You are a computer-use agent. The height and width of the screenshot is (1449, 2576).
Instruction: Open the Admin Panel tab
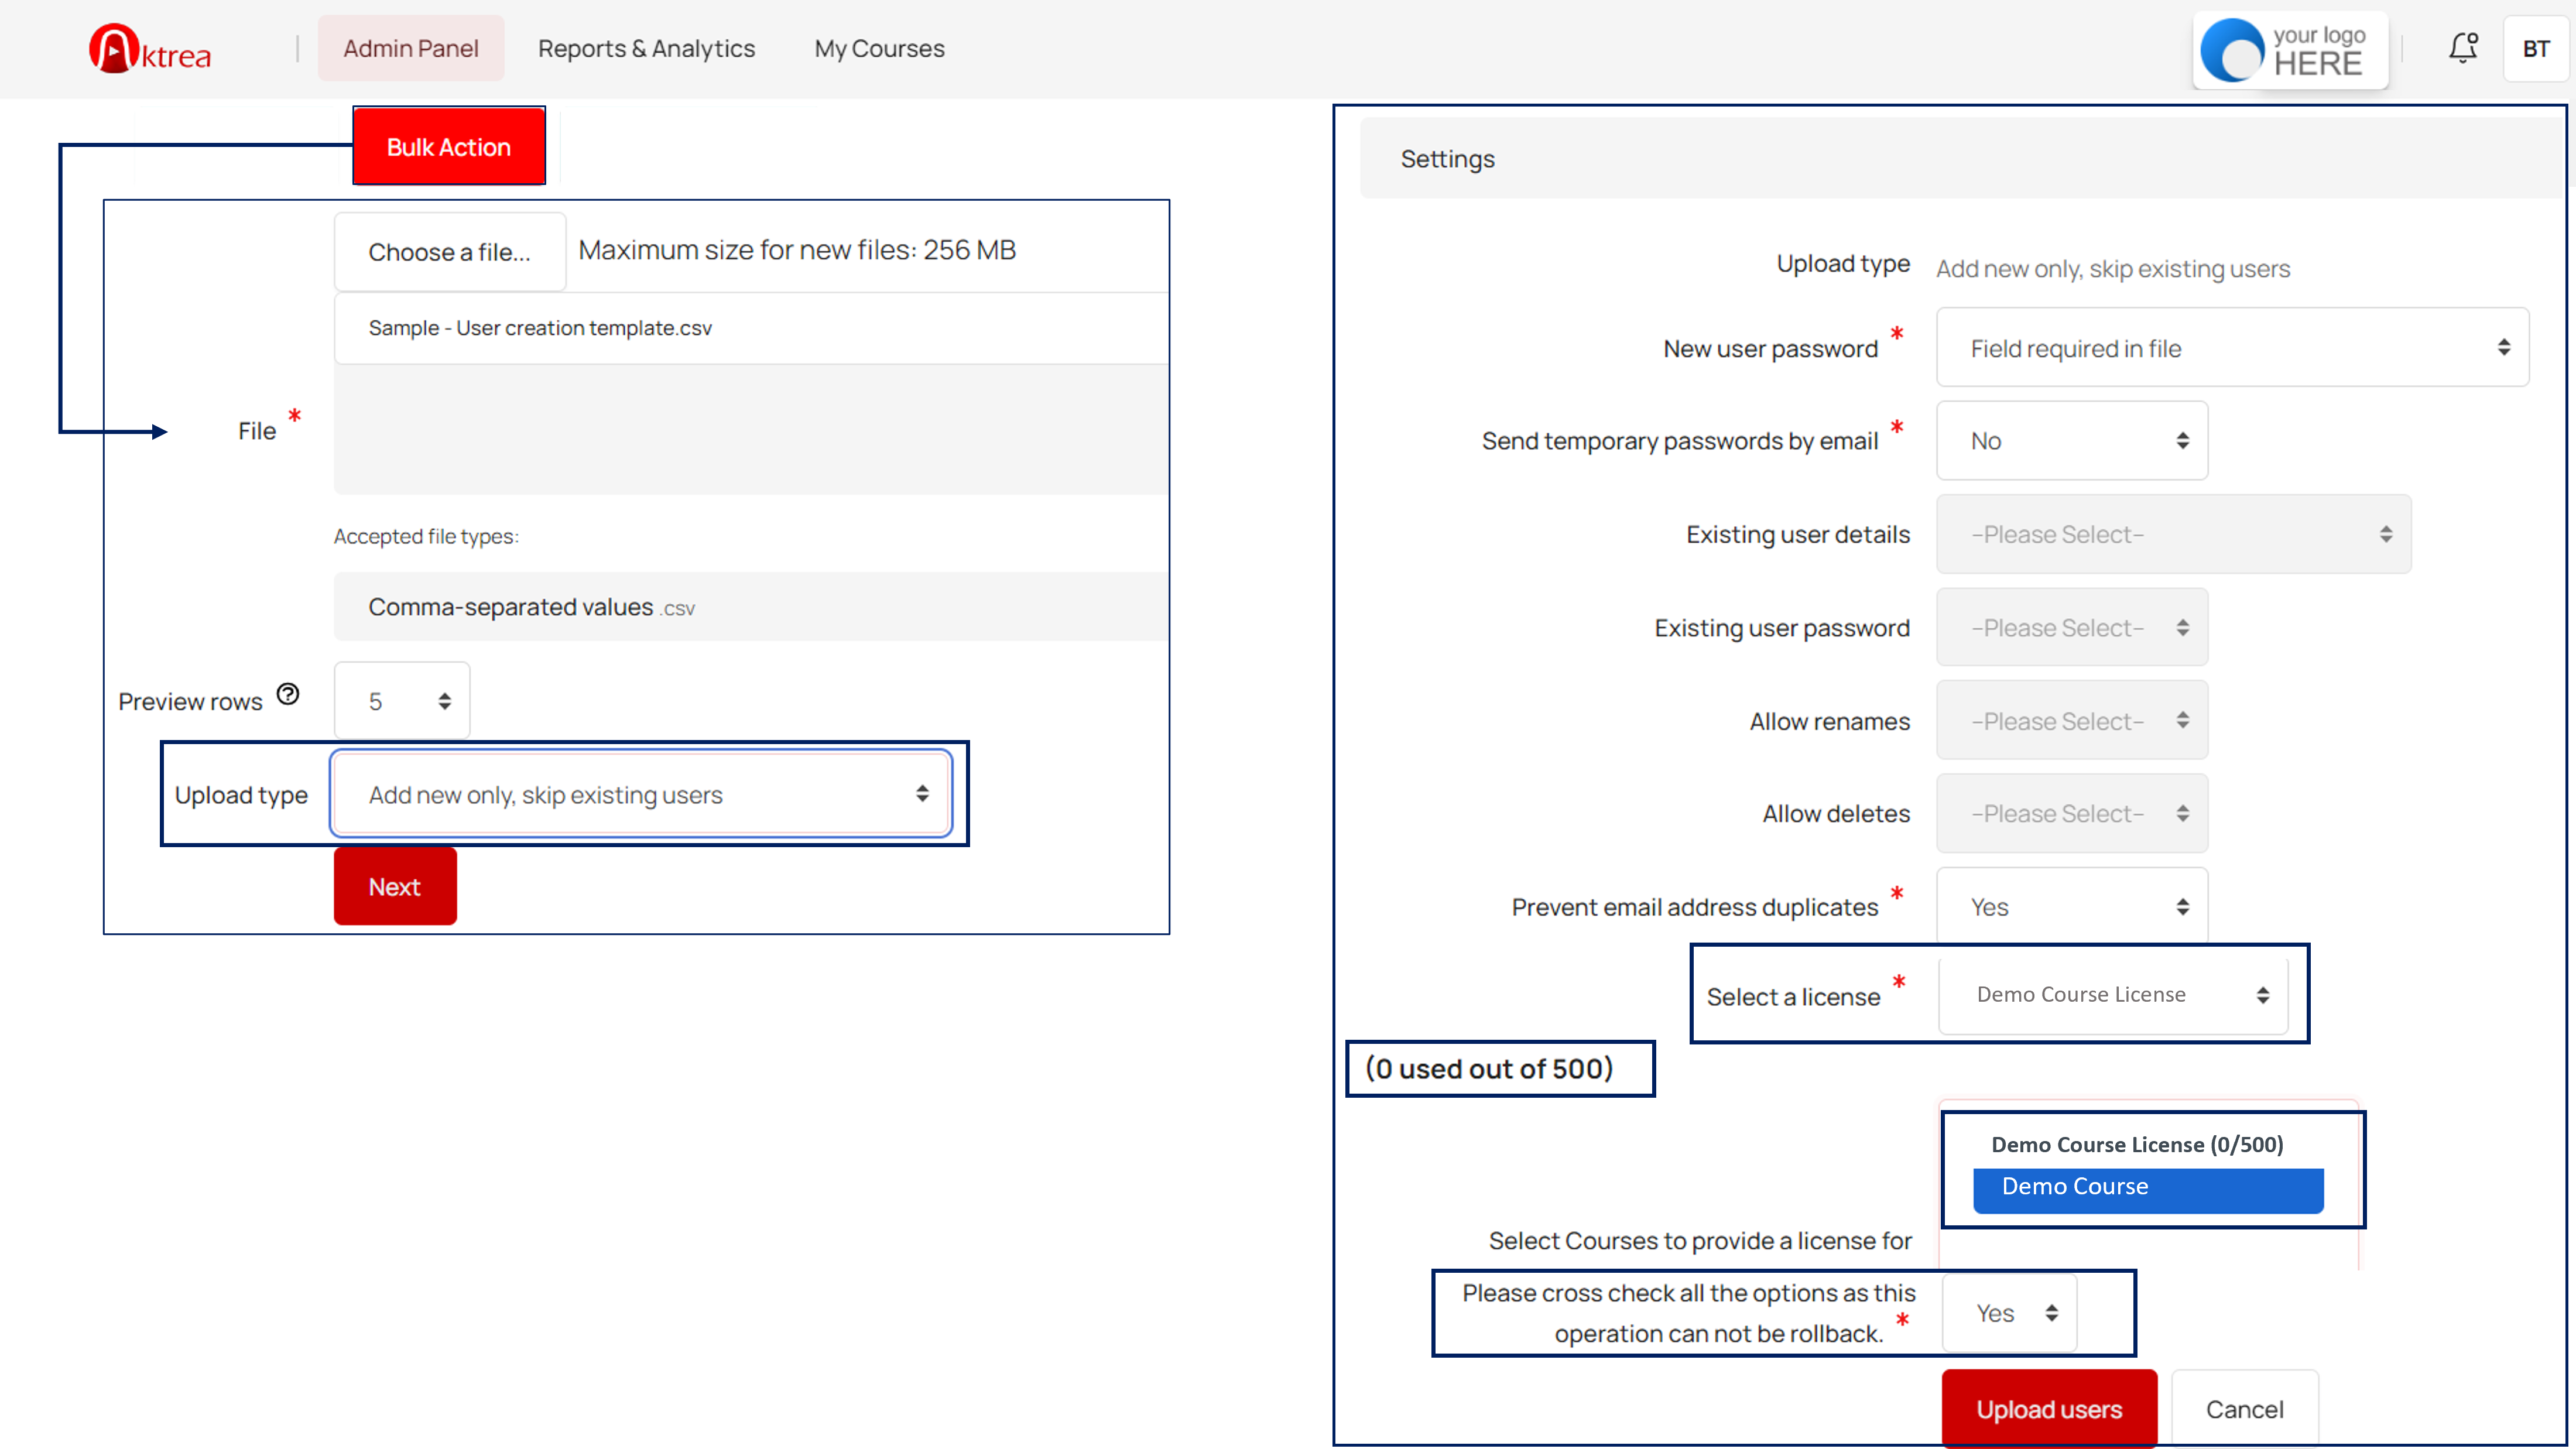tap(411, 48)
